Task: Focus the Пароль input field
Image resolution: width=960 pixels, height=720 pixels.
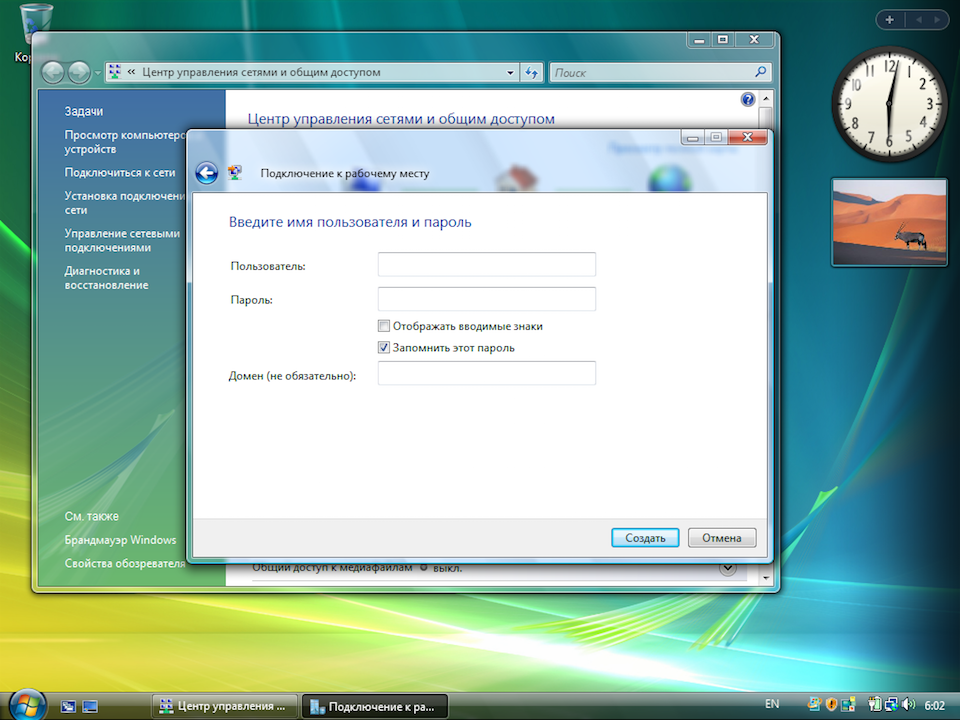Action: coord(487,299)
